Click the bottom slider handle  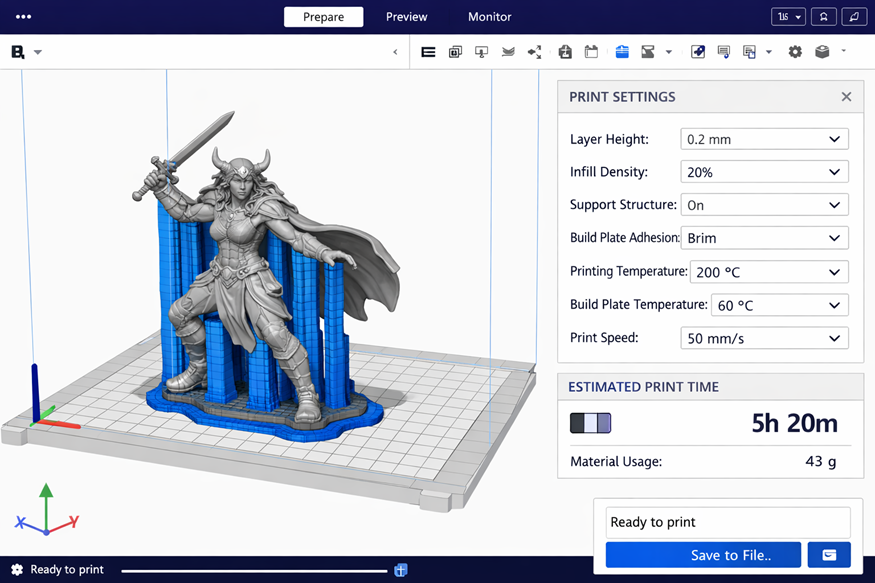pyautogui.click(x=400, y=570)
